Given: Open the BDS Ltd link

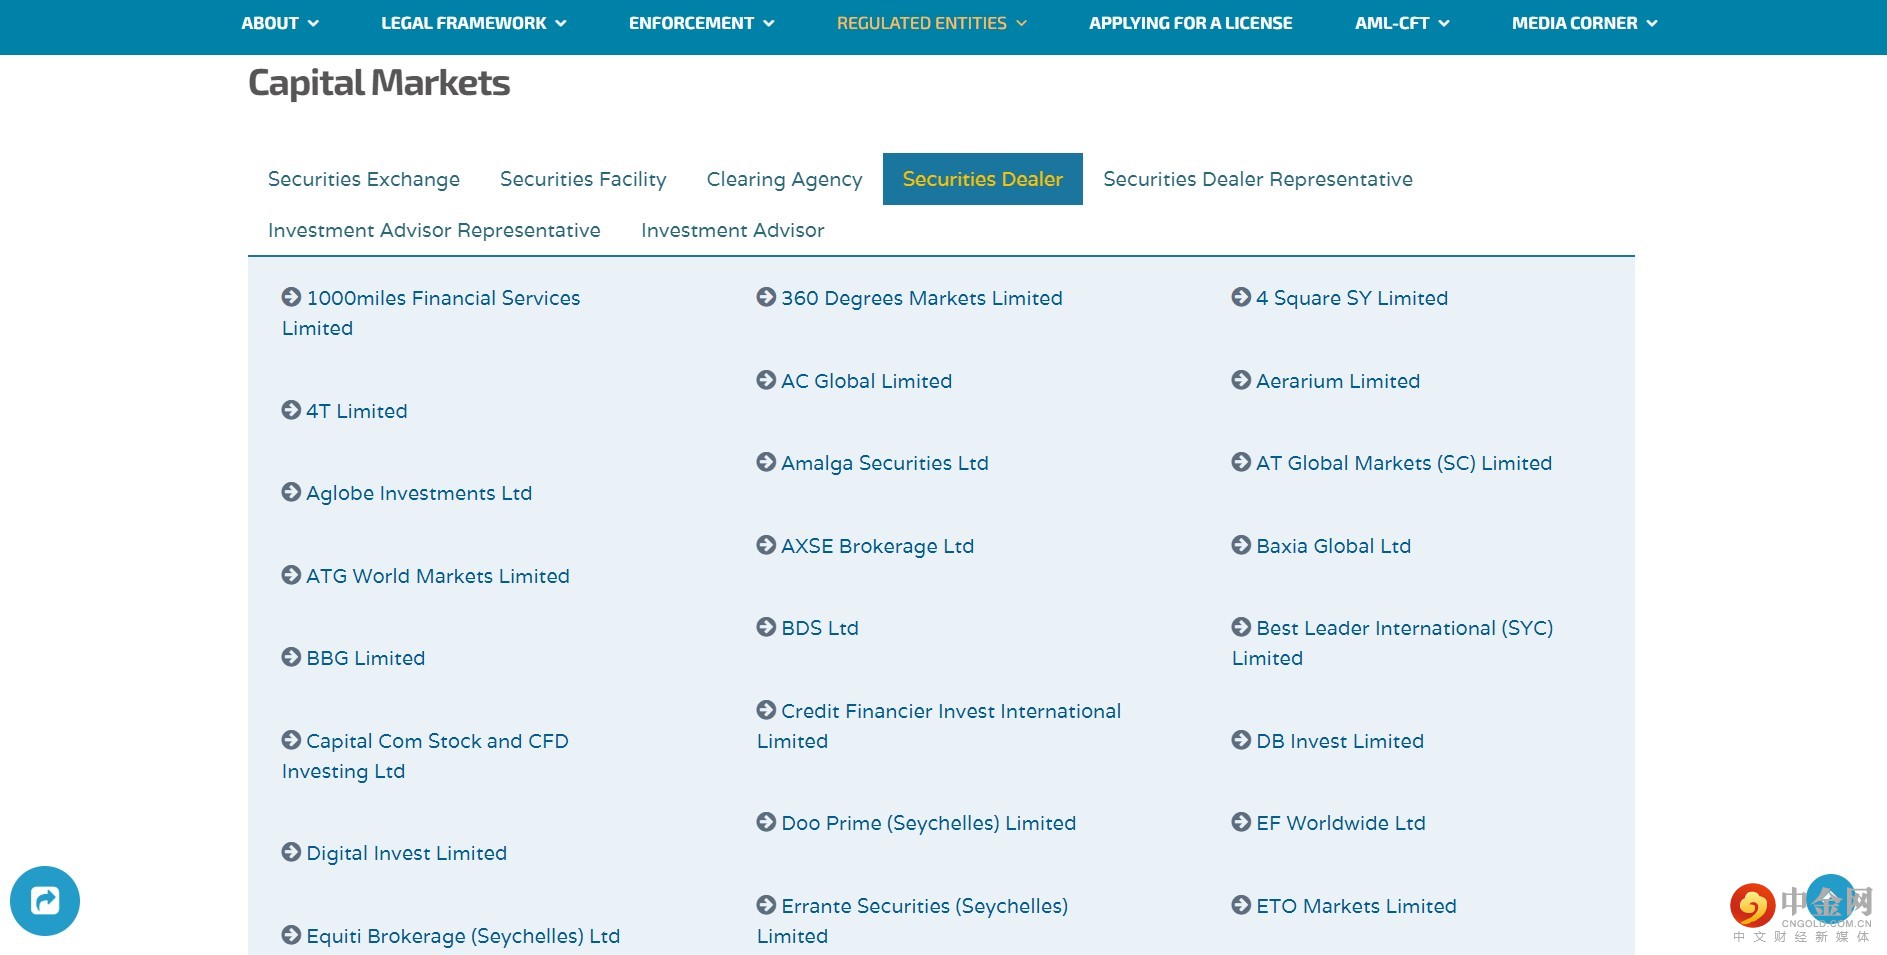Looking at the screenshot, I should [820, 628].
